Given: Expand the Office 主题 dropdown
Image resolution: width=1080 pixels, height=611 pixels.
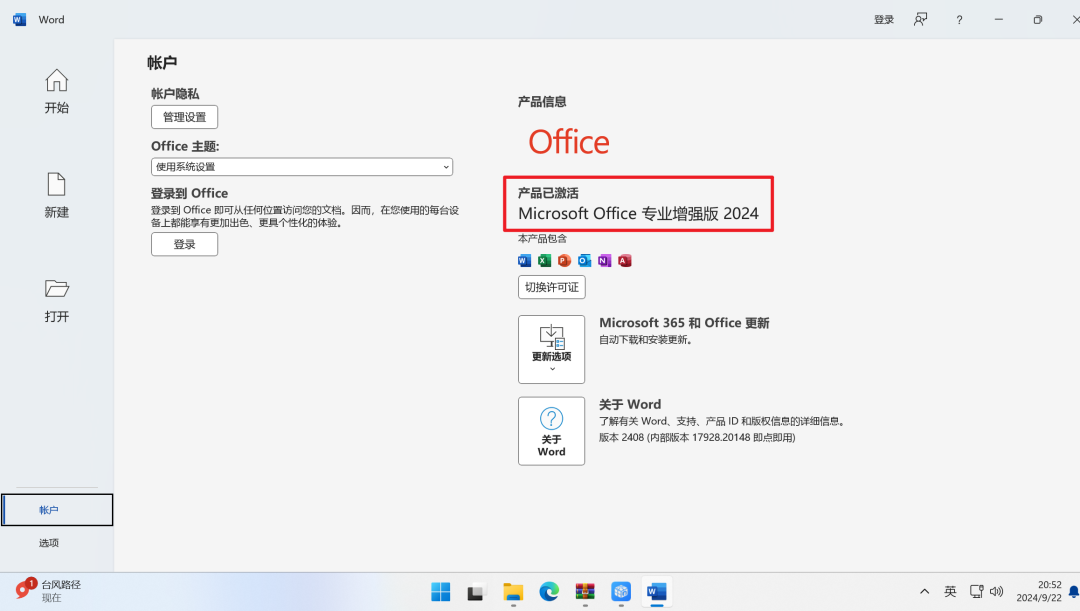Looking at the screenshot, I should [x=302, y=167].
